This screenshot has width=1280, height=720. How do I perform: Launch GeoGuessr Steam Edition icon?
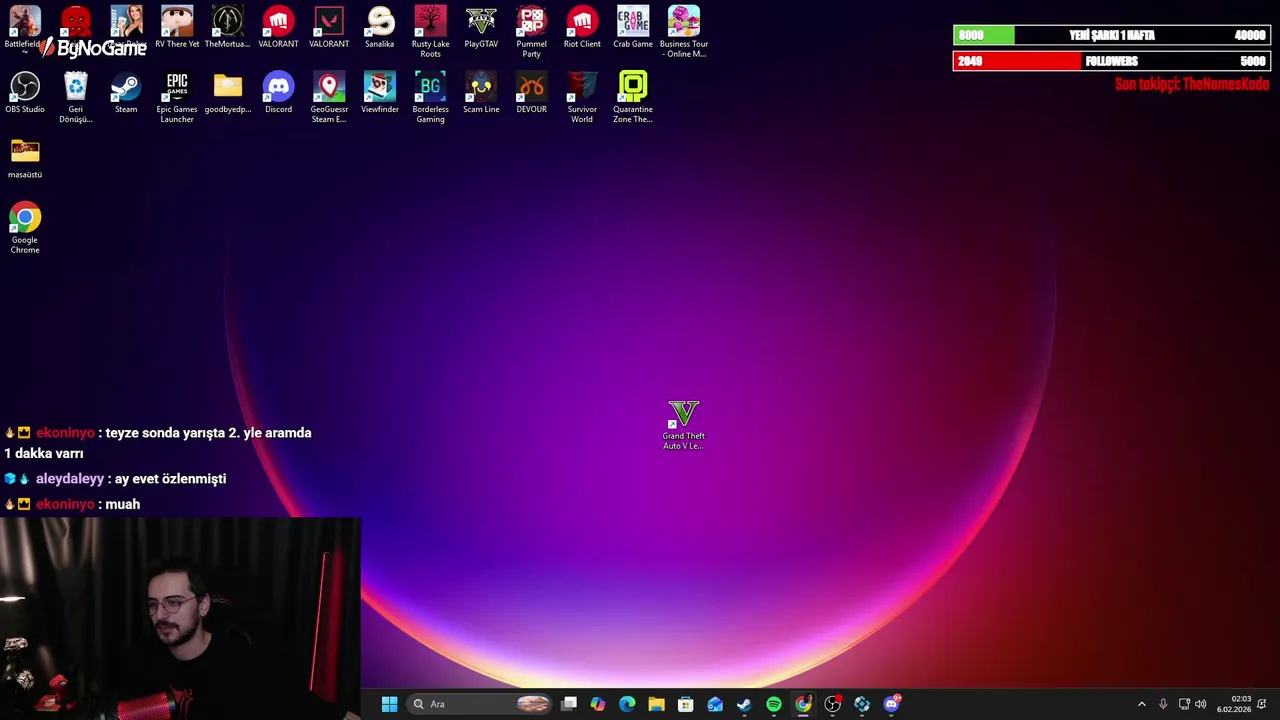click(x=329, y=97)
